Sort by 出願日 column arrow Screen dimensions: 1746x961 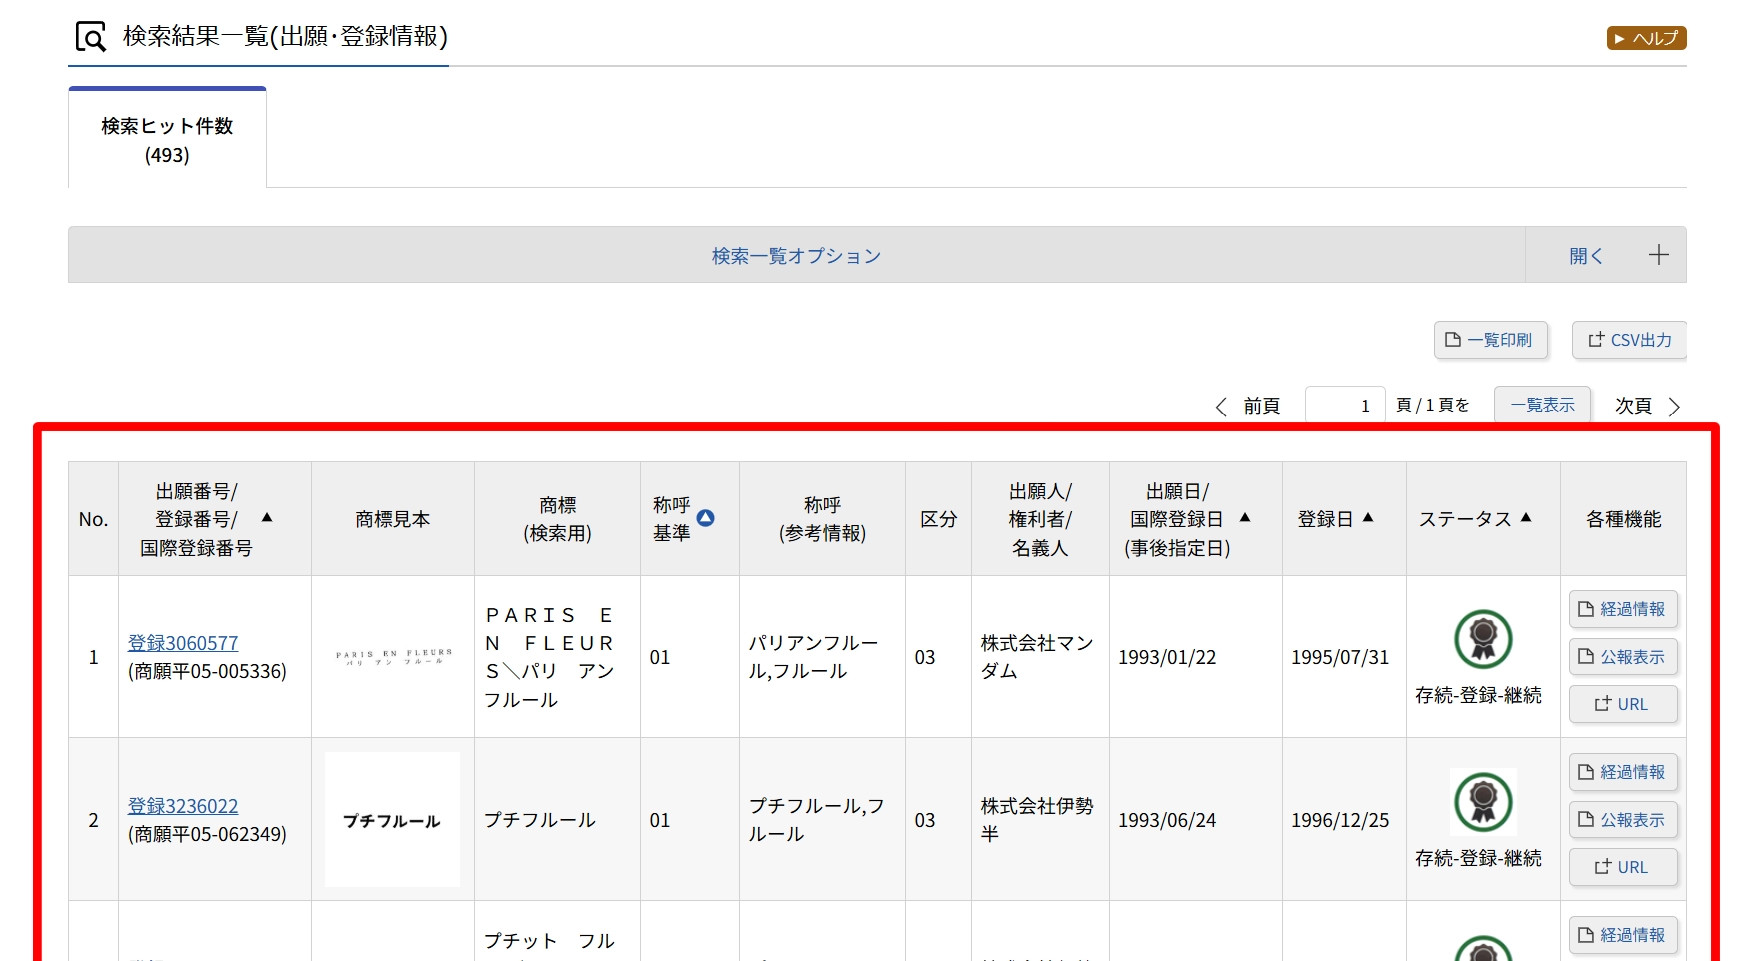pyautogui.click(x=1245, y=518)
